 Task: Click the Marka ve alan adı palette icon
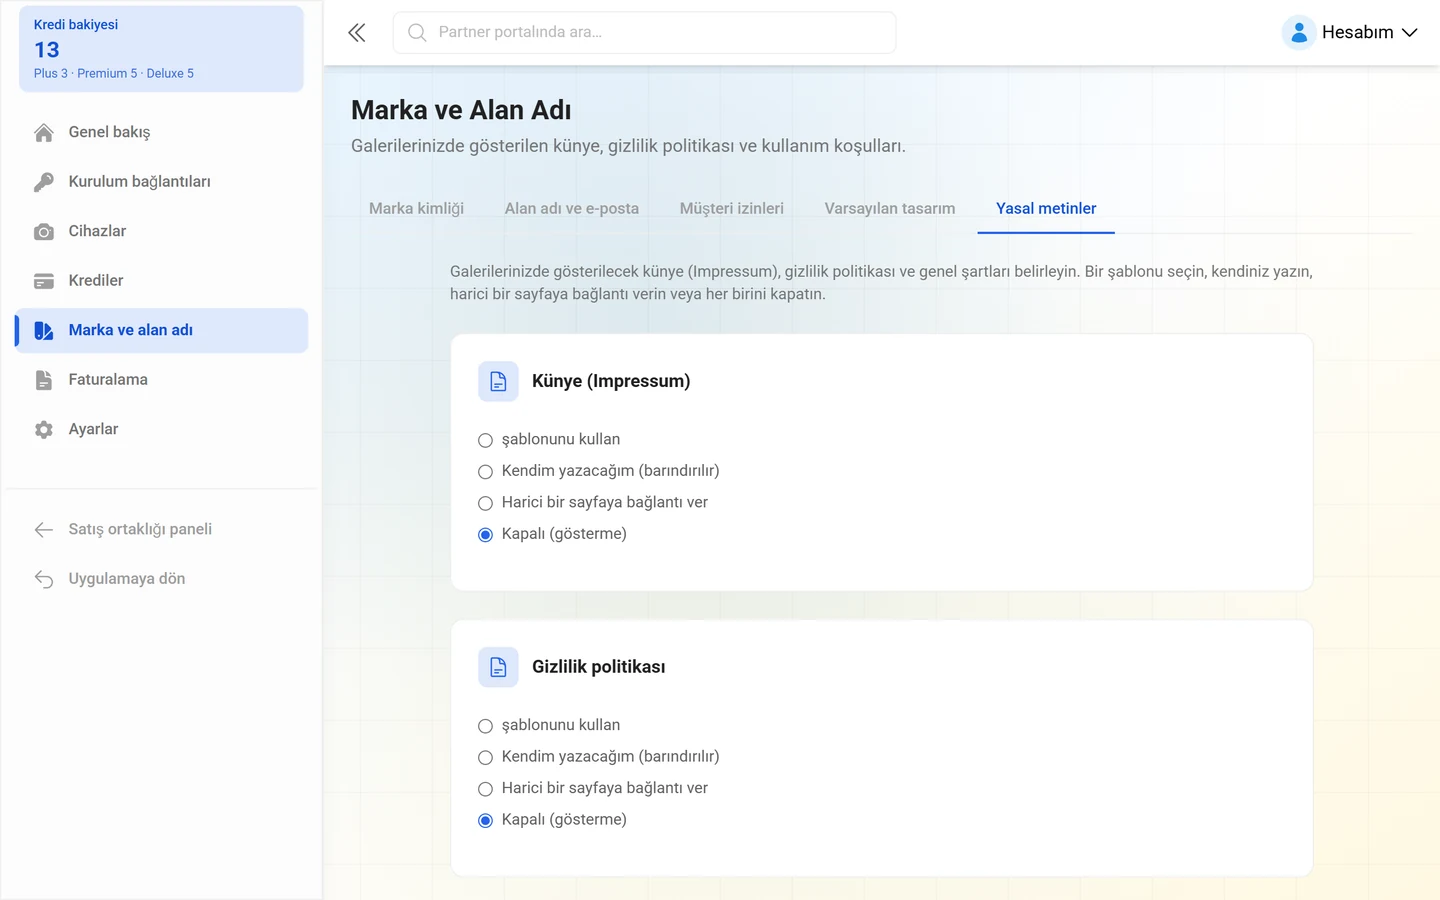[x=44, y=331]
